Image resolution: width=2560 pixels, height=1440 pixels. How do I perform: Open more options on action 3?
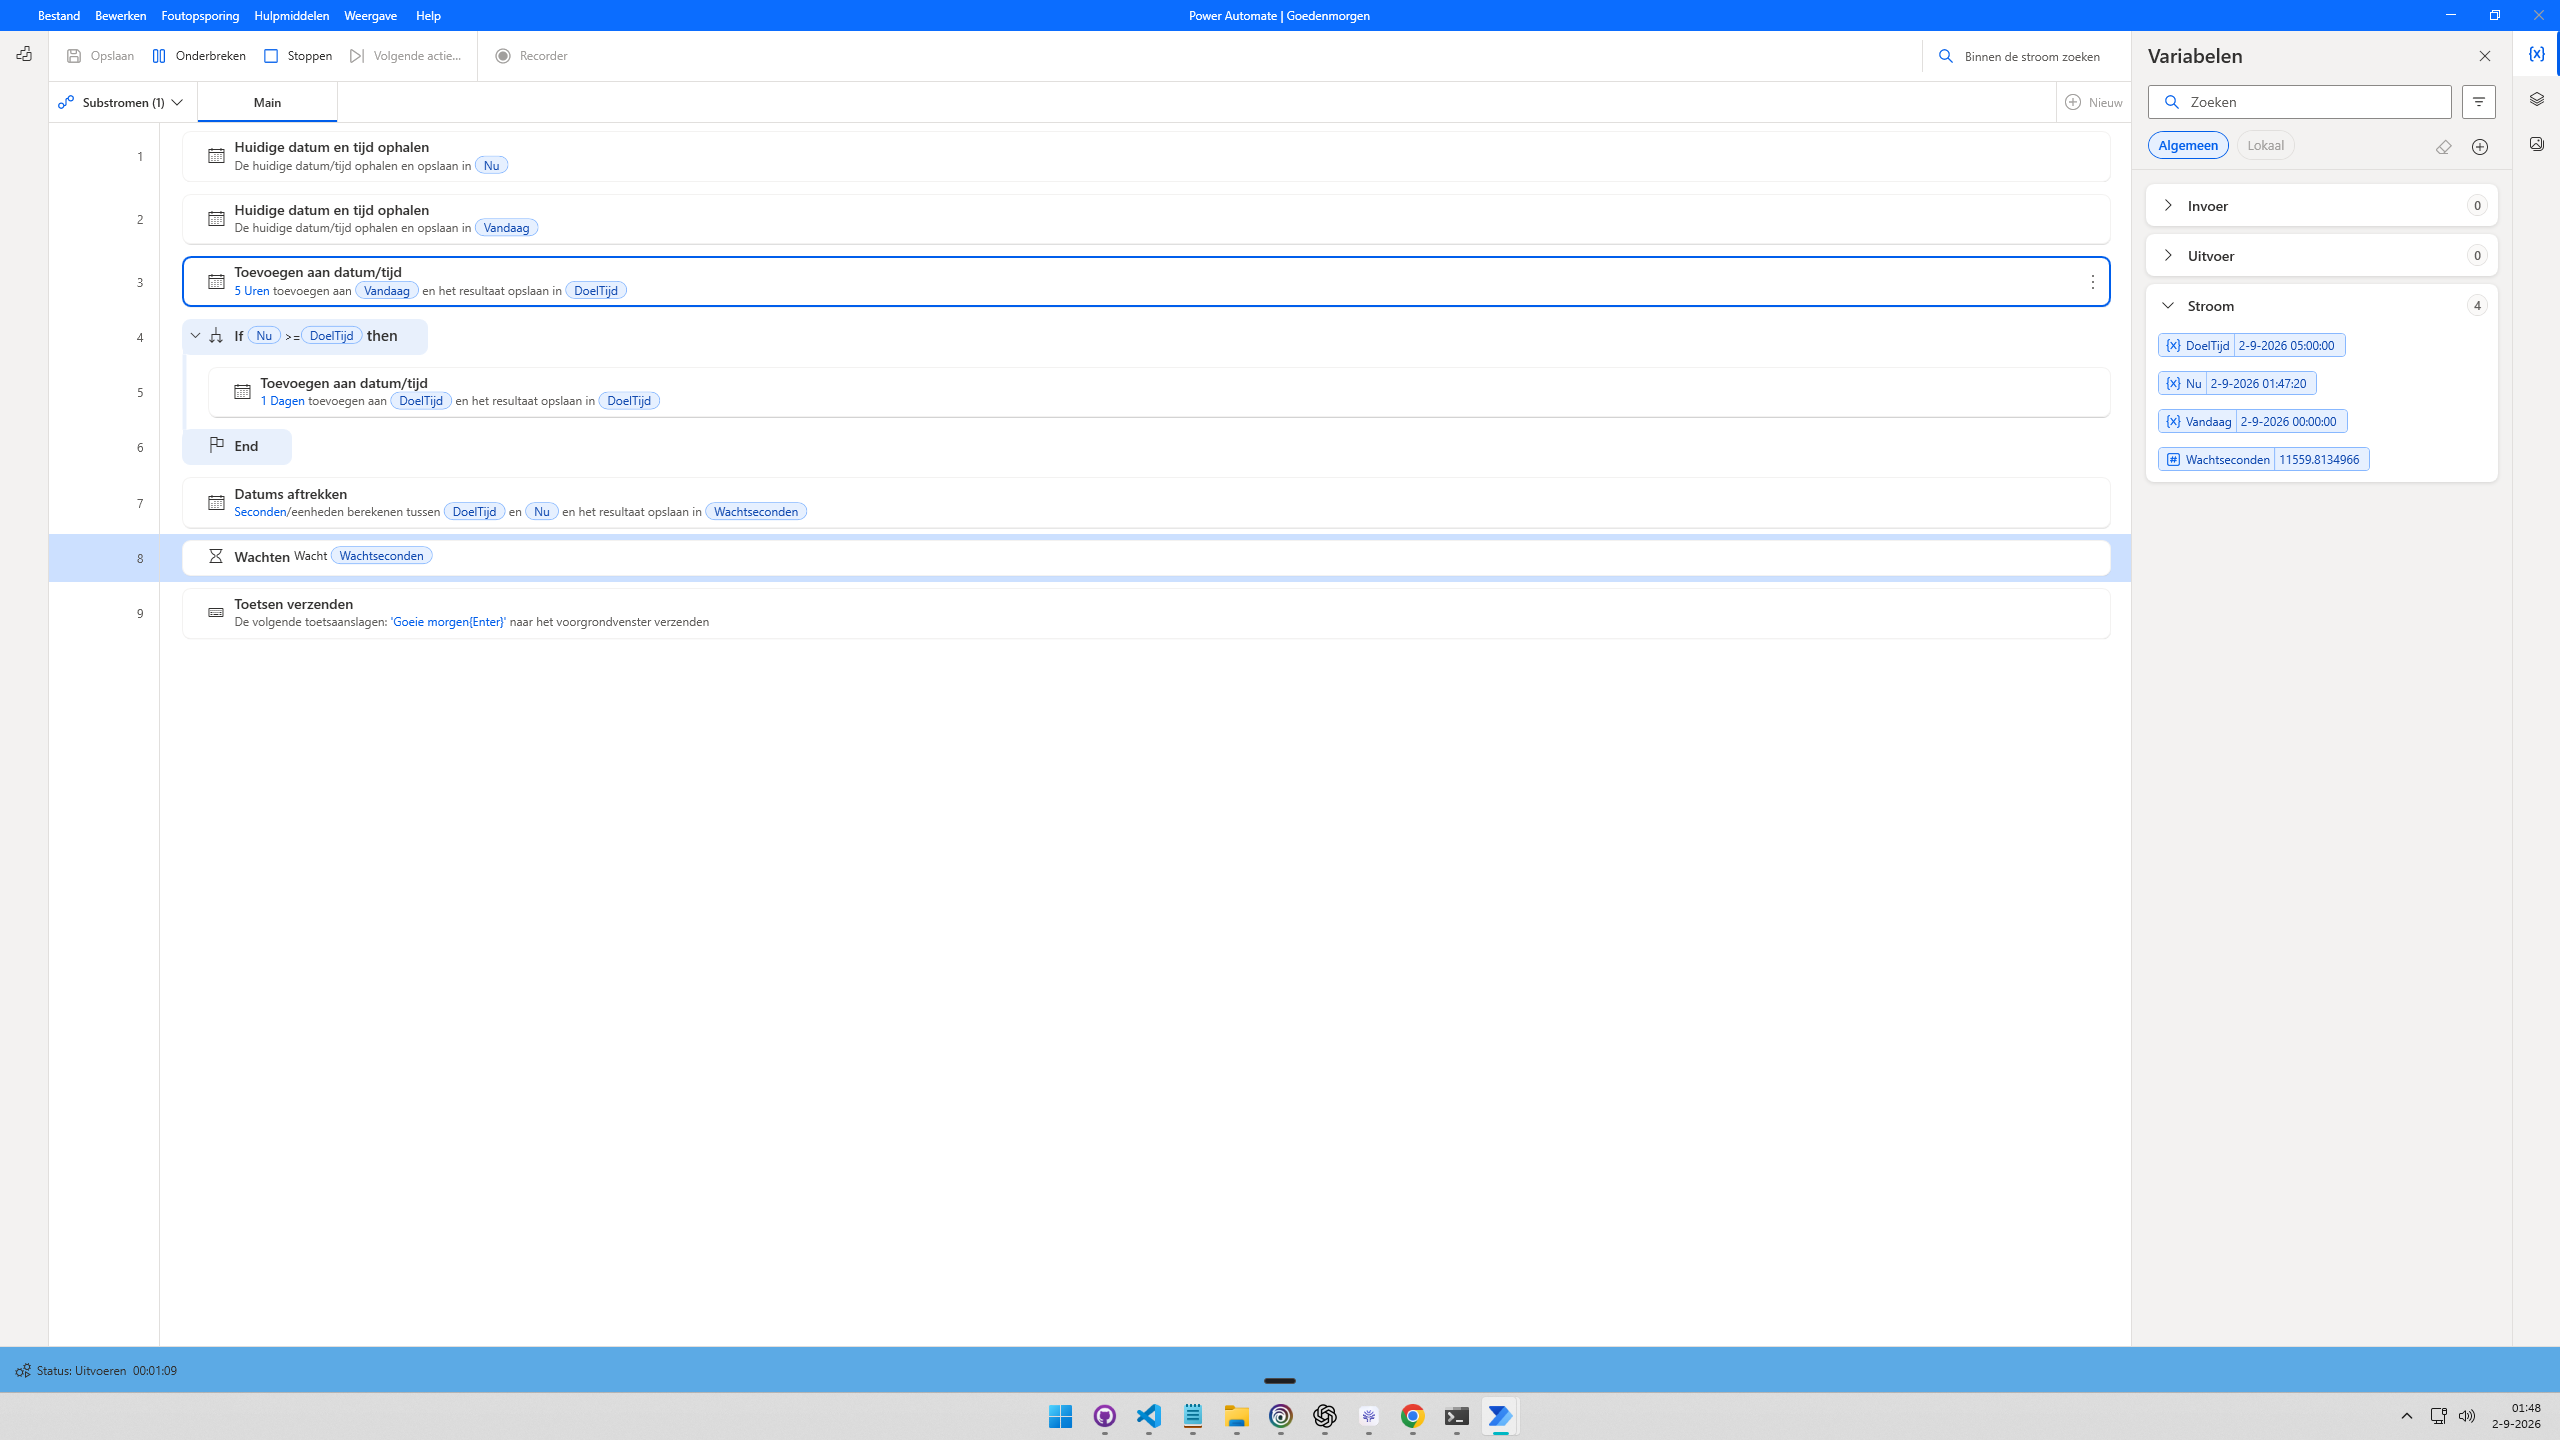[x=2092, y=283]
